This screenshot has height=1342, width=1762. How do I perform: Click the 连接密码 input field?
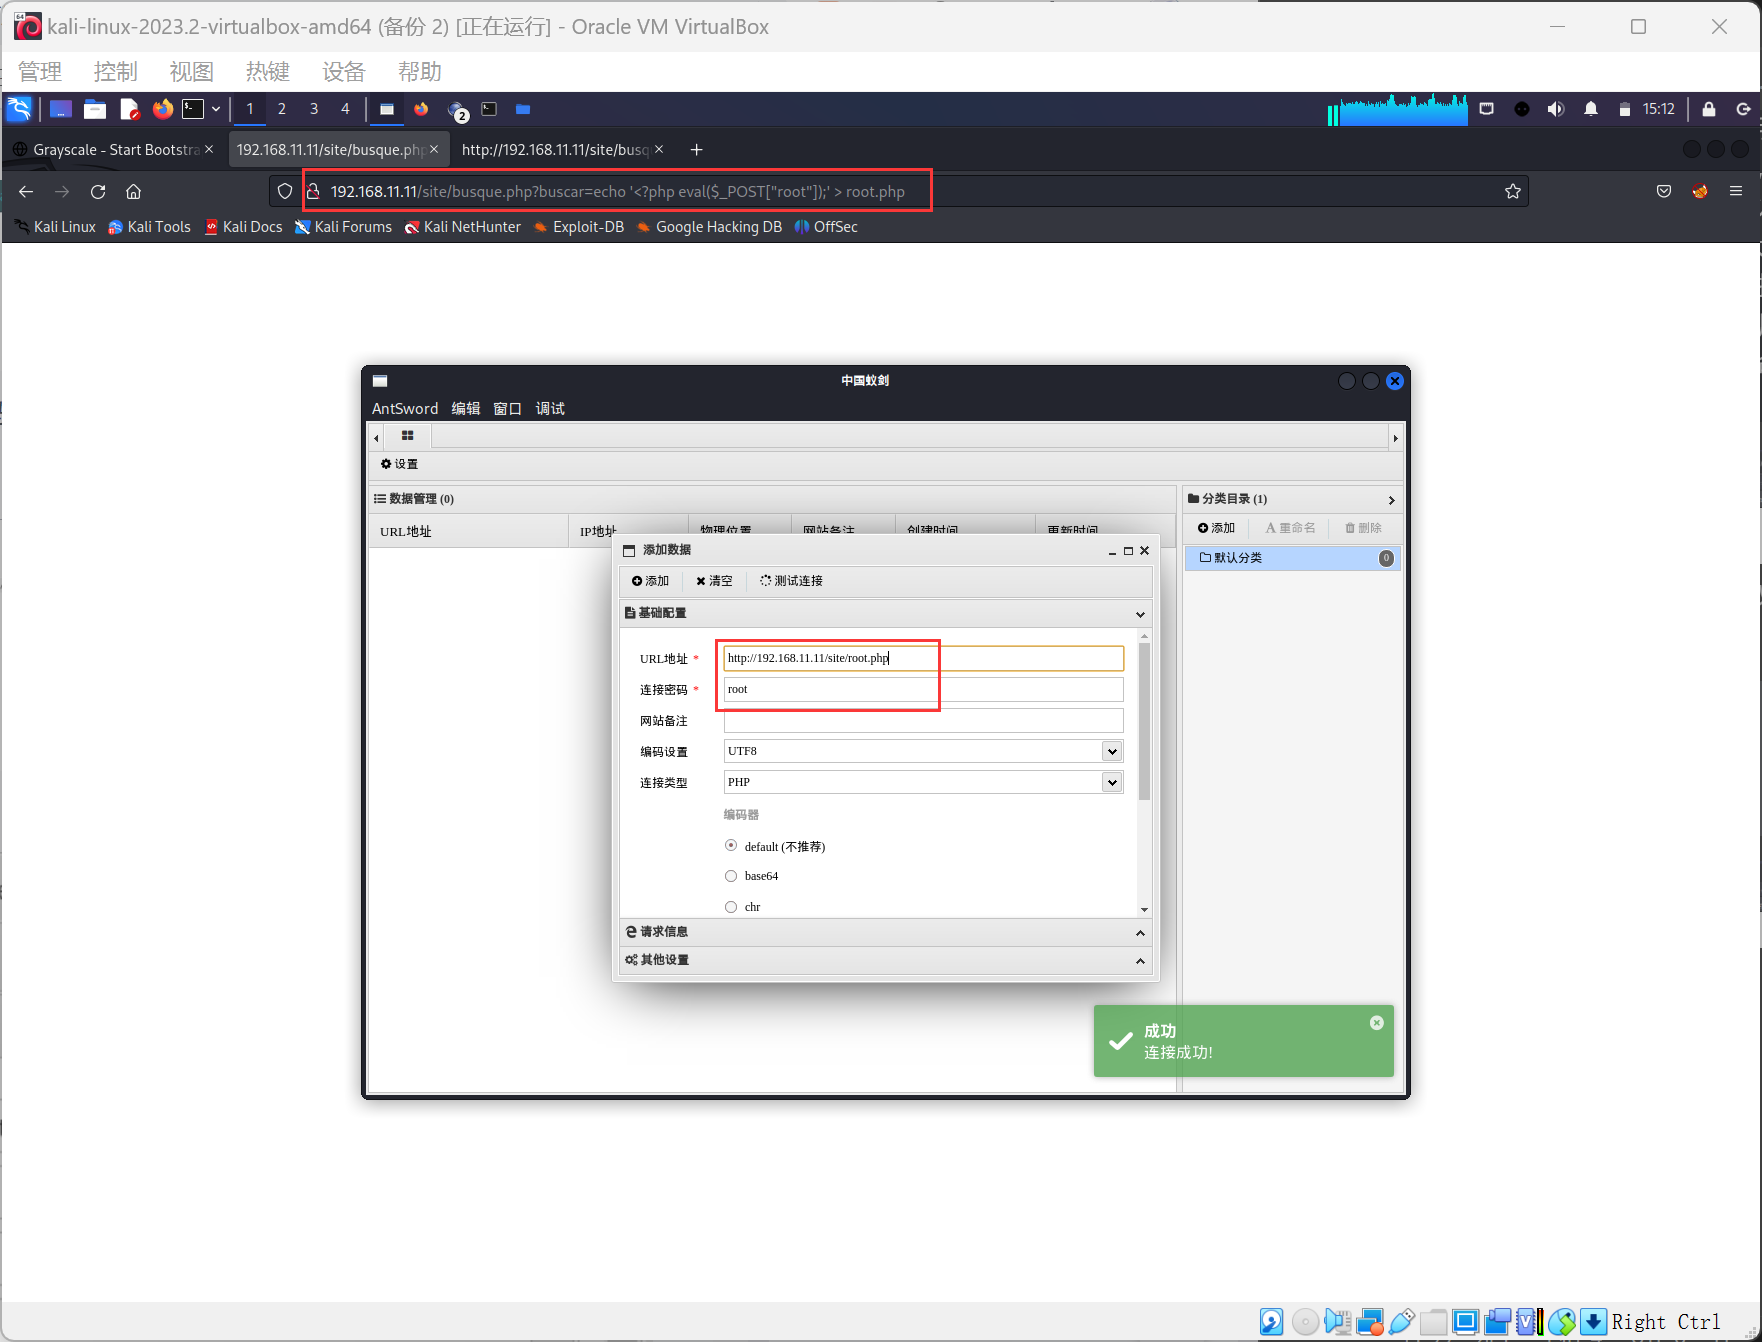tap(923, 689)
